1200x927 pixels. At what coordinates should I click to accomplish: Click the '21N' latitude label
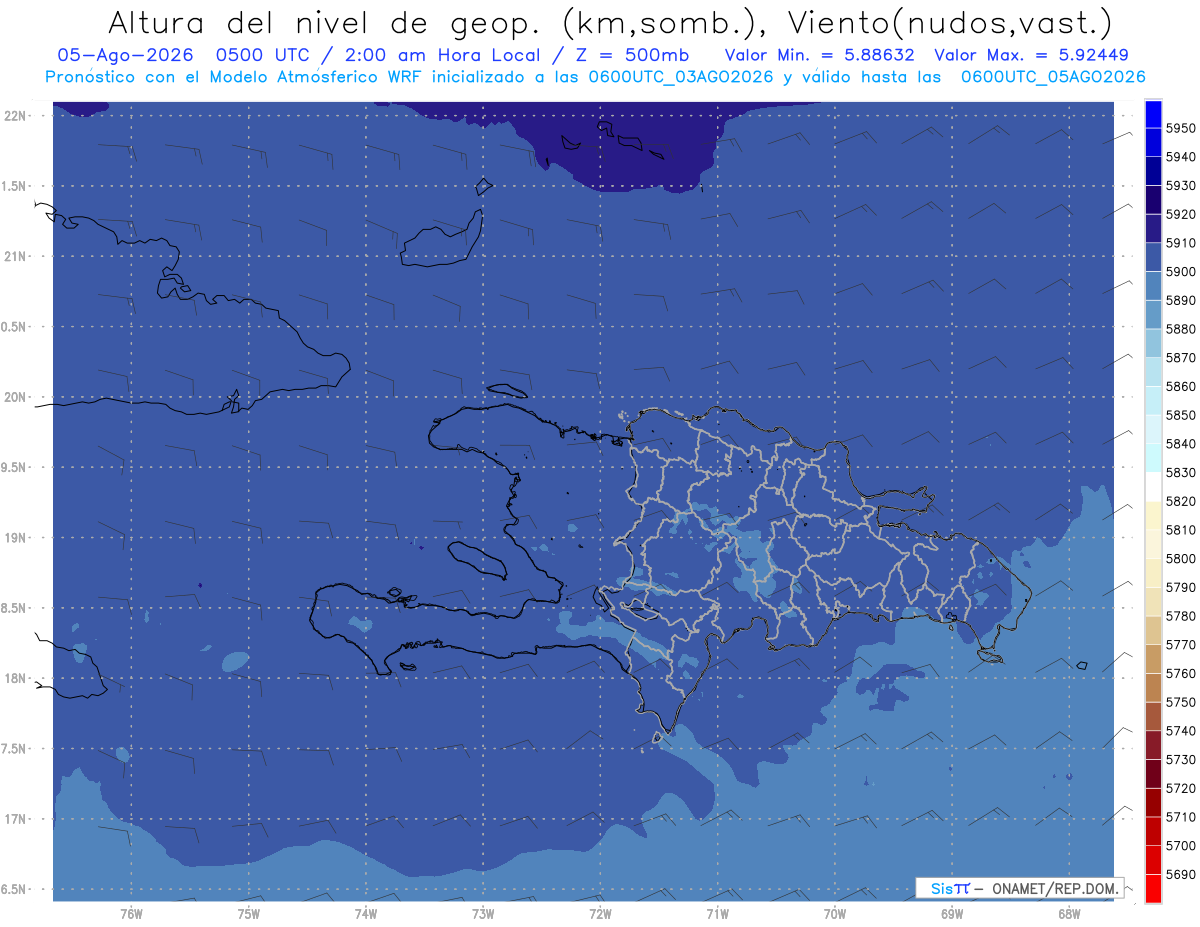click(15, 256)
